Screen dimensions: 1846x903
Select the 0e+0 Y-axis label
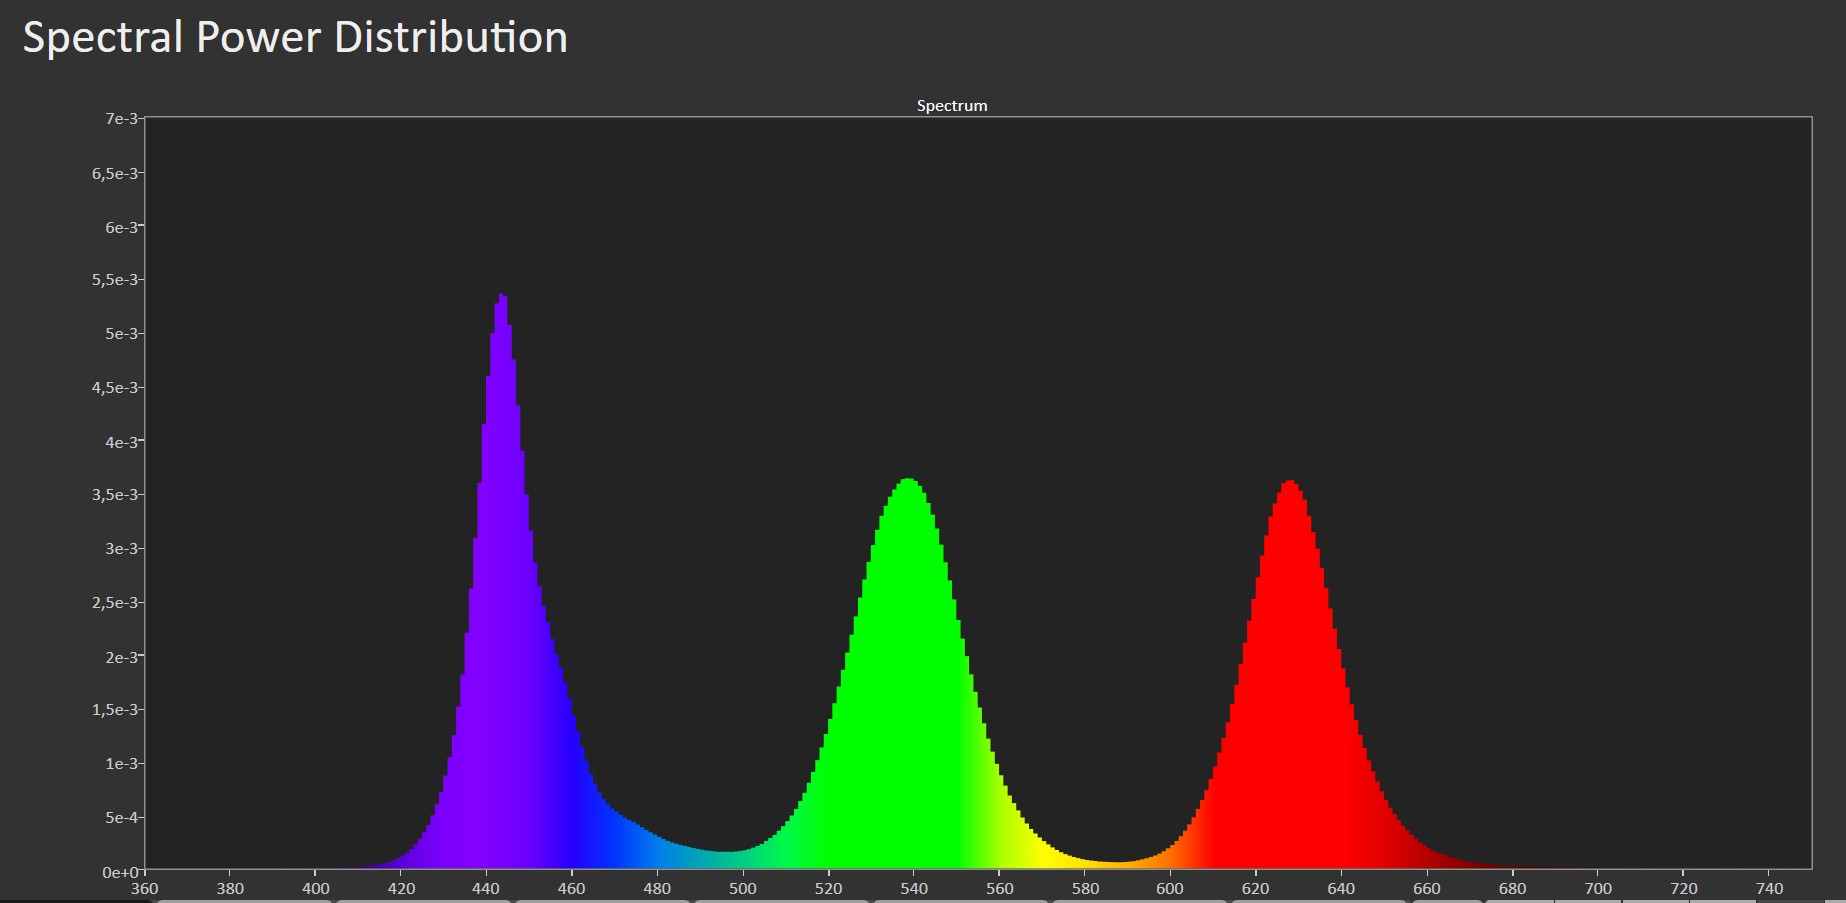(x=120, y=873)
